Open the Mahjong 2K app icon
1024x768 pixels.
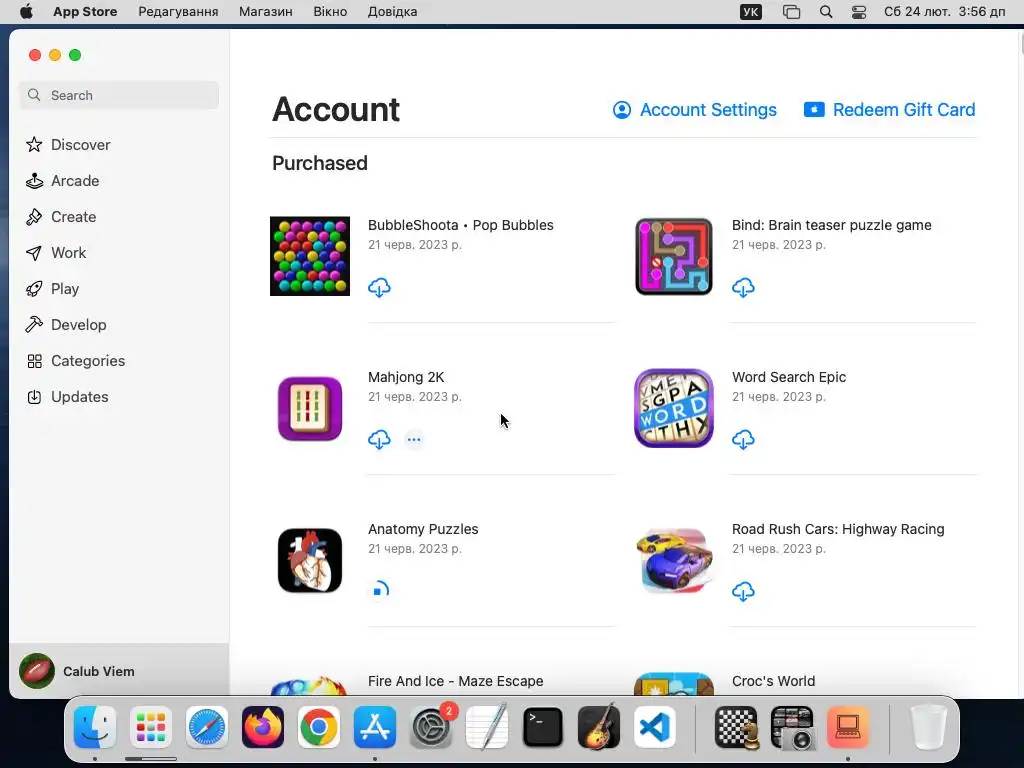310,409
